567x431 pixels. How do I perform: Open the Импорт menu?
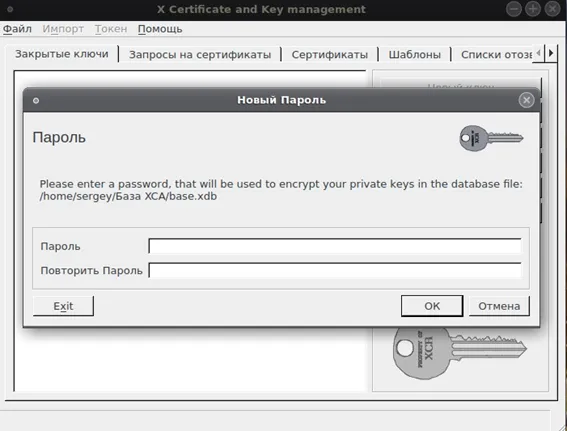(x=63, y=29)
